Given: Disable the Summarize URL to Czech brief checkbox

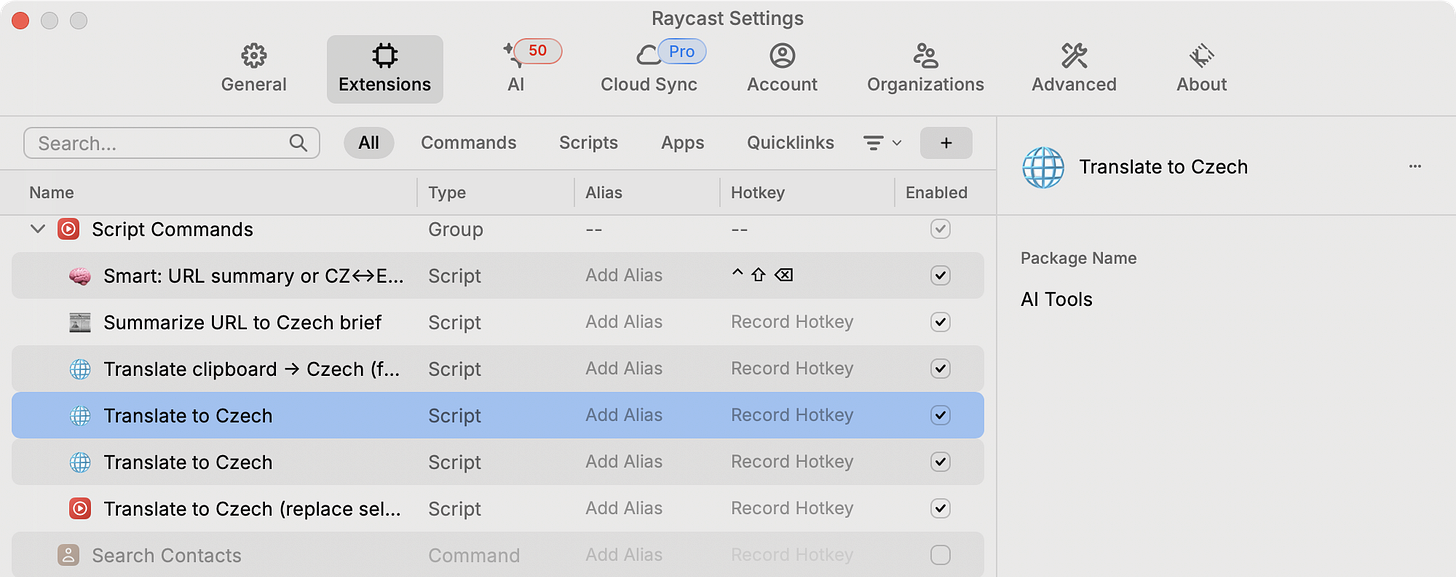Looking at the screenshot, I should pos(940,322).
